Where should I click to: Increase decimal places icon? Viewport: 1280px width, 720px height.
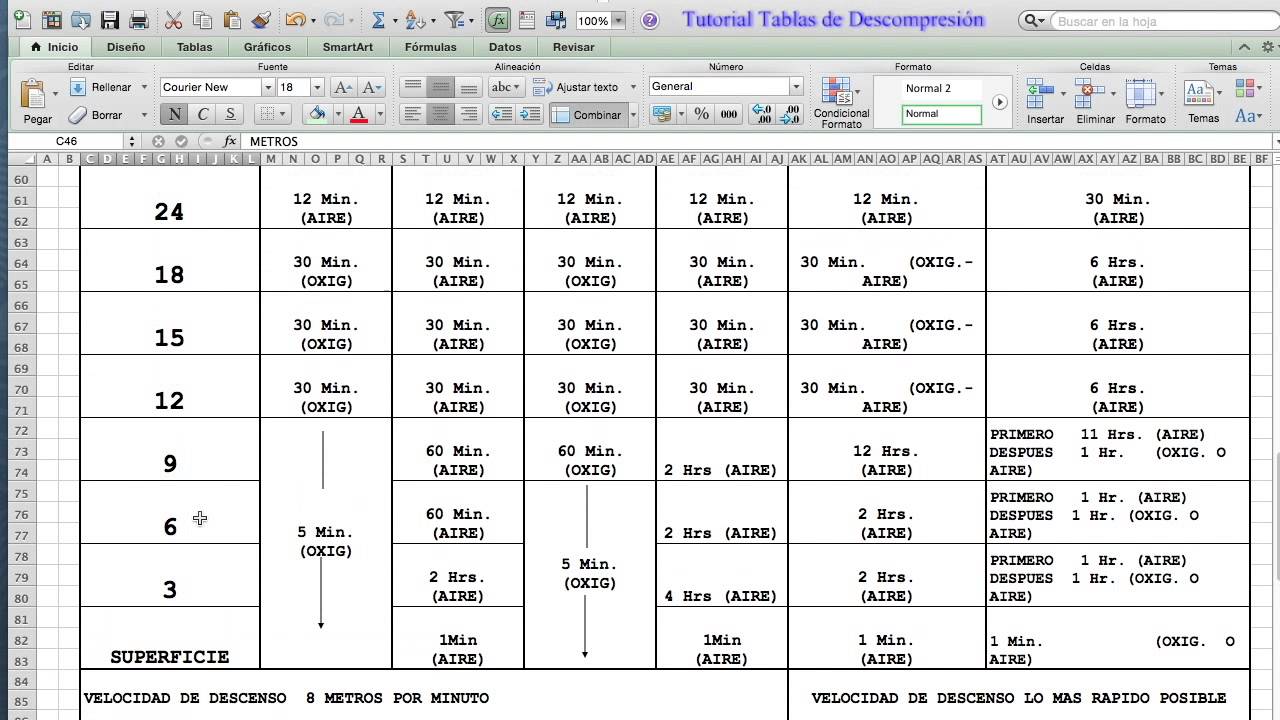click(x=761, y=114)
